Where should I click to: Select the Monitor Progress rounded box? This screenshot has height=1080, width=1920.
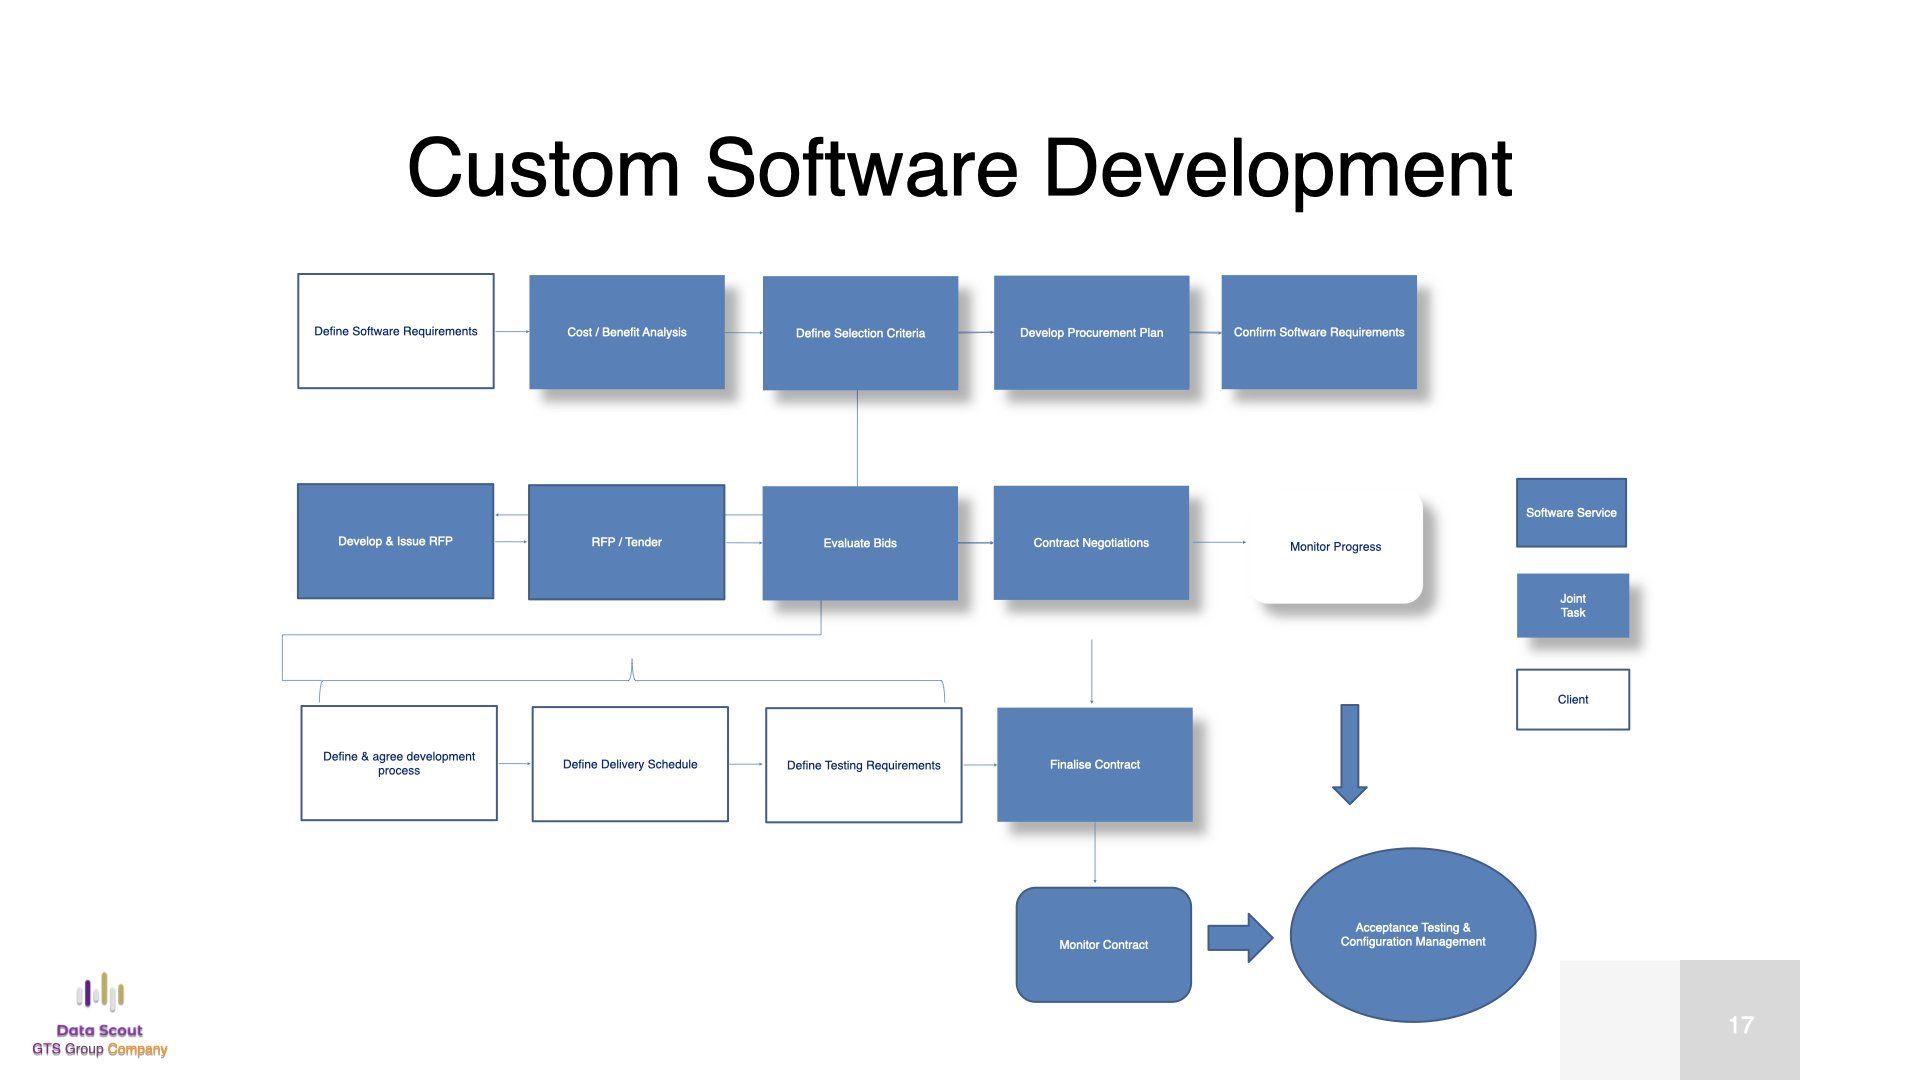tap(1335, 546)
